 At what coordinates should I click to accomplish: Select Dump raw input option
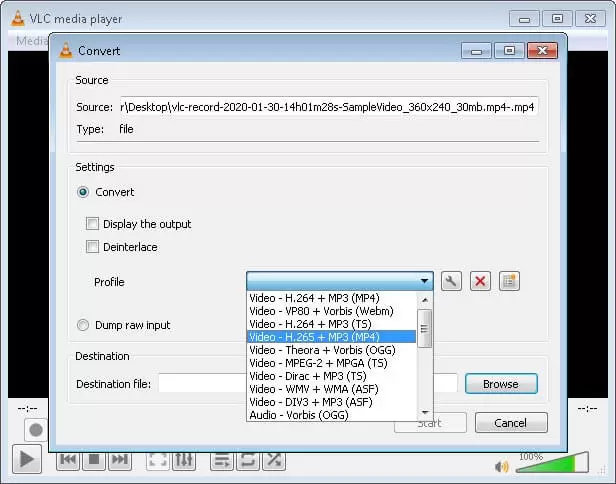coord(83,325)
